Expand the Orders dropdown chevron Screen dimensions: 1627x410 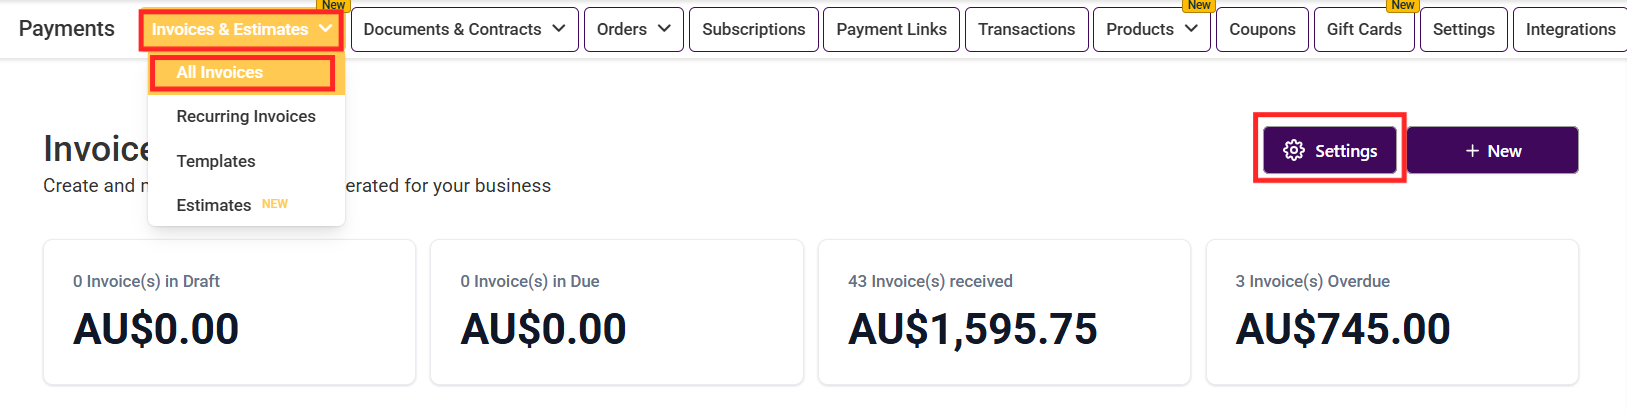[664, 29]
